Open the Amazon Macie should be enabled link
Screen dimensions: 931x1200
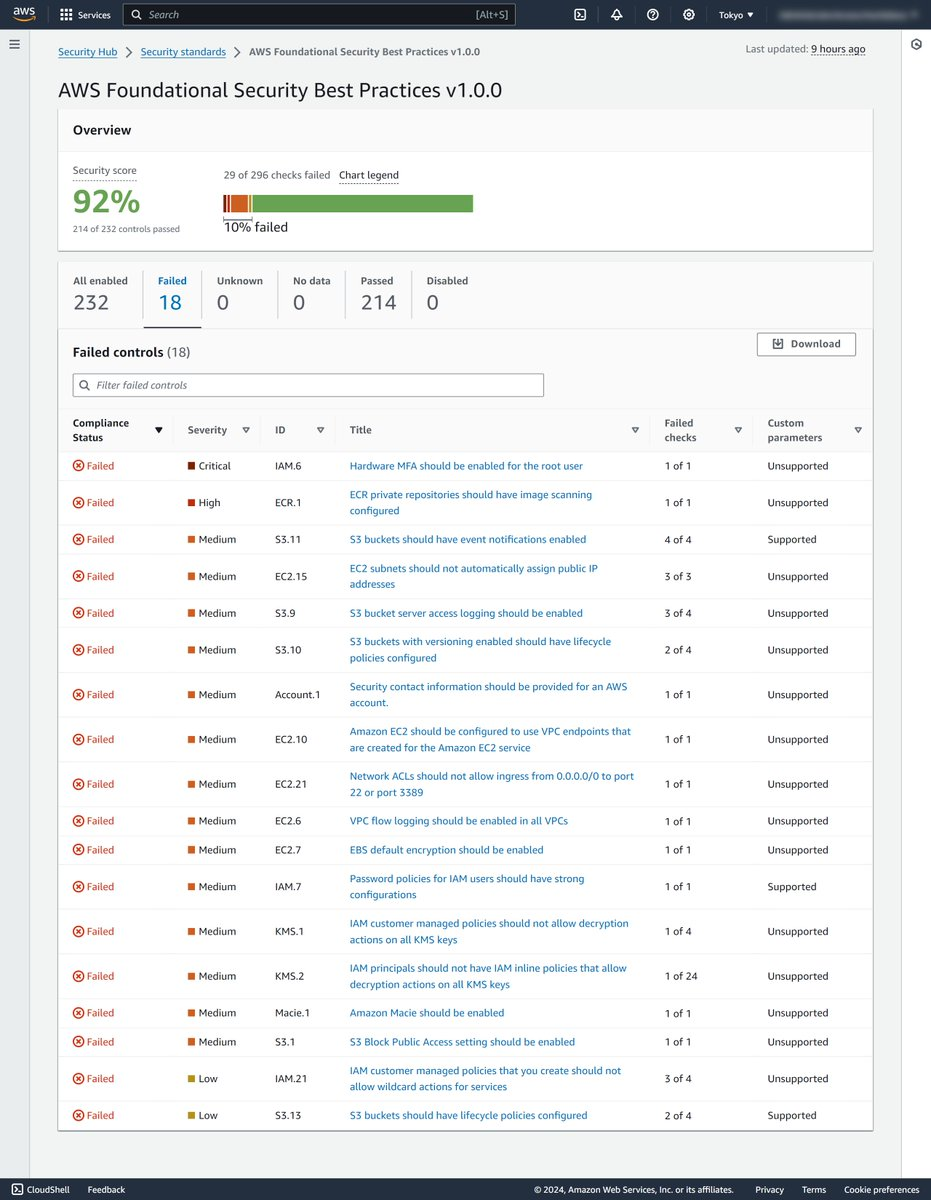(x=426, y=1013)
